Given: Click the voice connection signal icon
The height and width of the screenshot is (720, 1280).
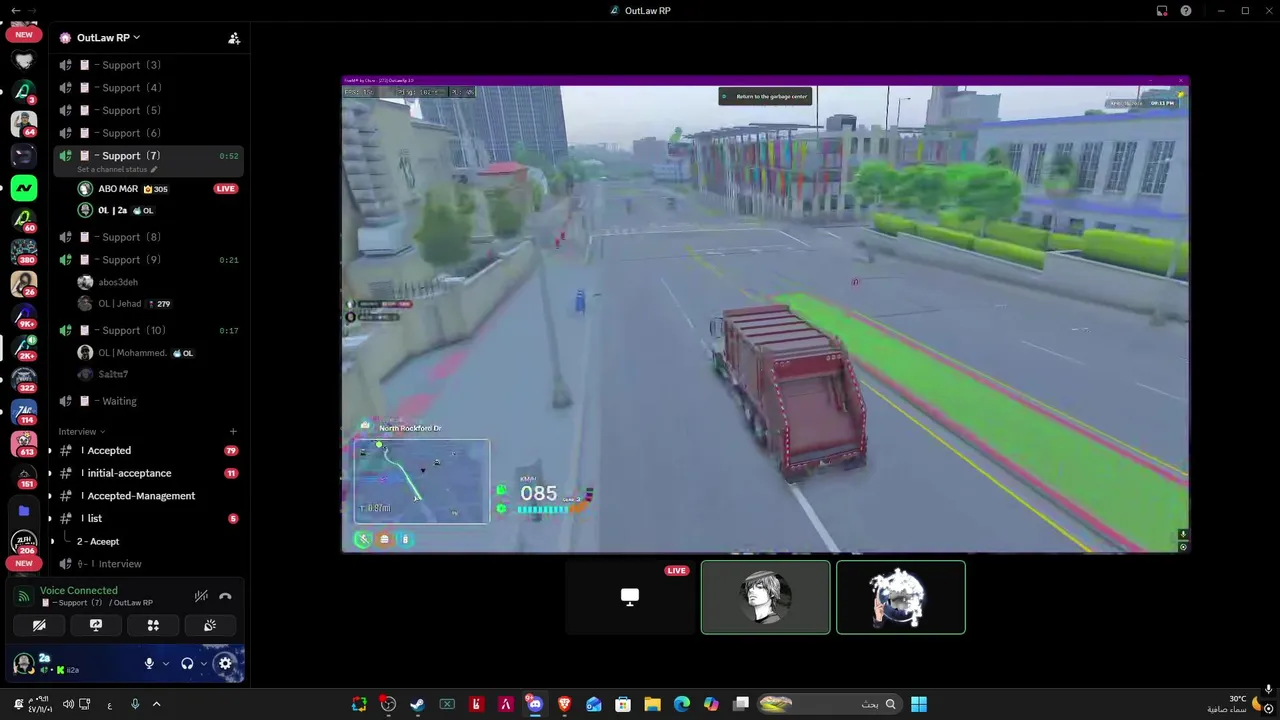Looking at the screenshot, I should click(x=24, y=597).
